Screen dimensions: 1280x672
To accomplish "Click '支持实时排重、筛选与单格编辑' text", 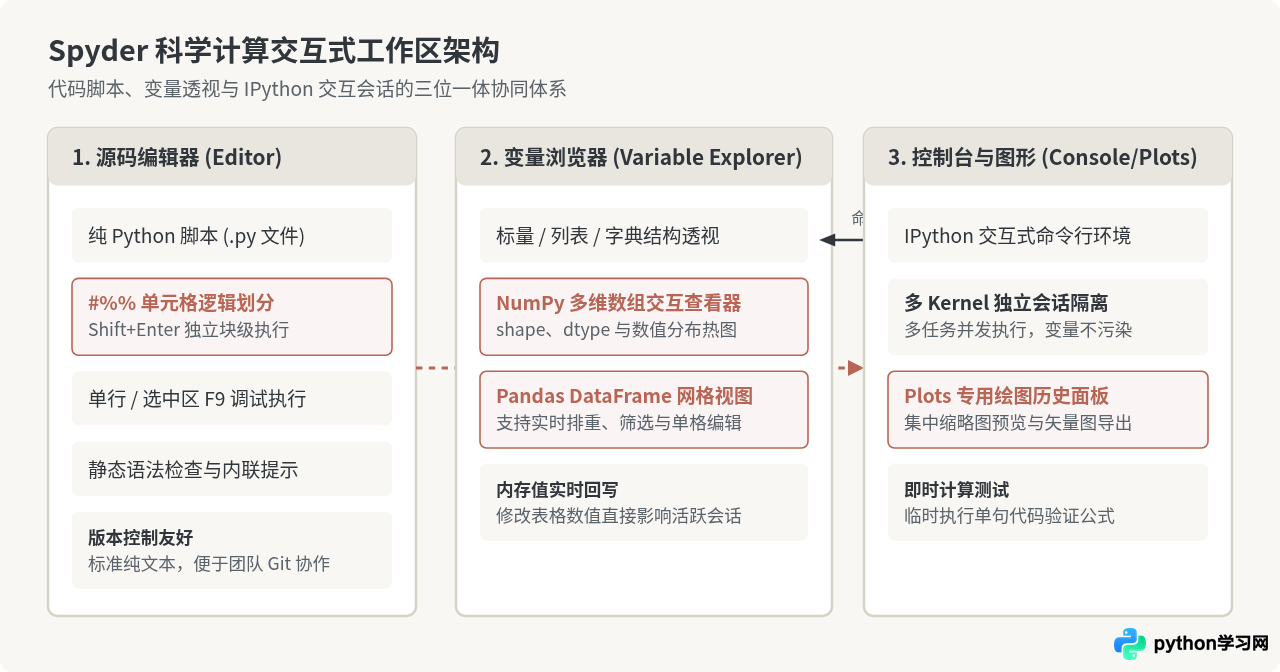I will pyautogui.click(x=619, y=423).
